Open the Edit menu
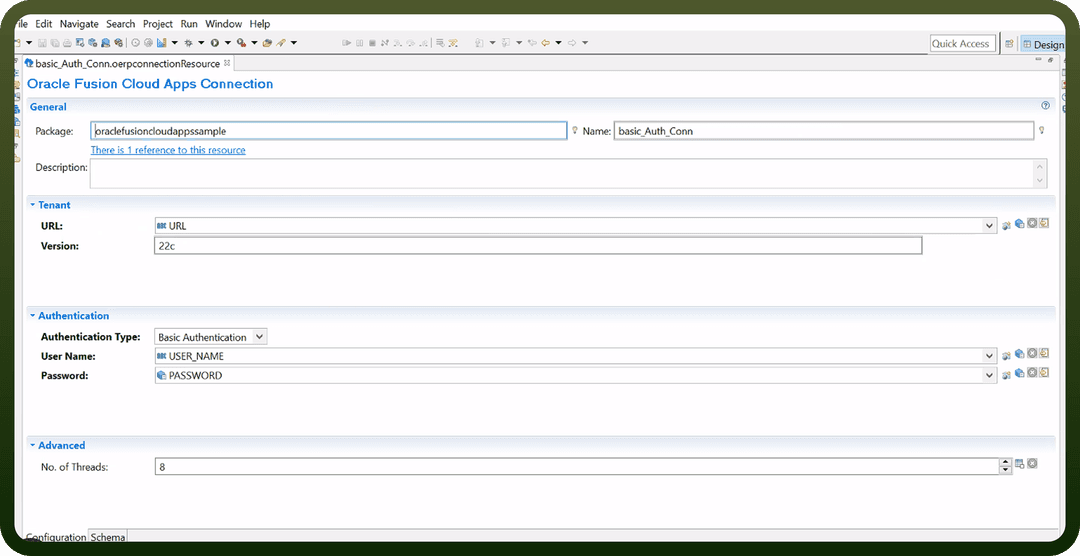Image resolution: width=1080 pixels, height=556 pixels. 43,23
